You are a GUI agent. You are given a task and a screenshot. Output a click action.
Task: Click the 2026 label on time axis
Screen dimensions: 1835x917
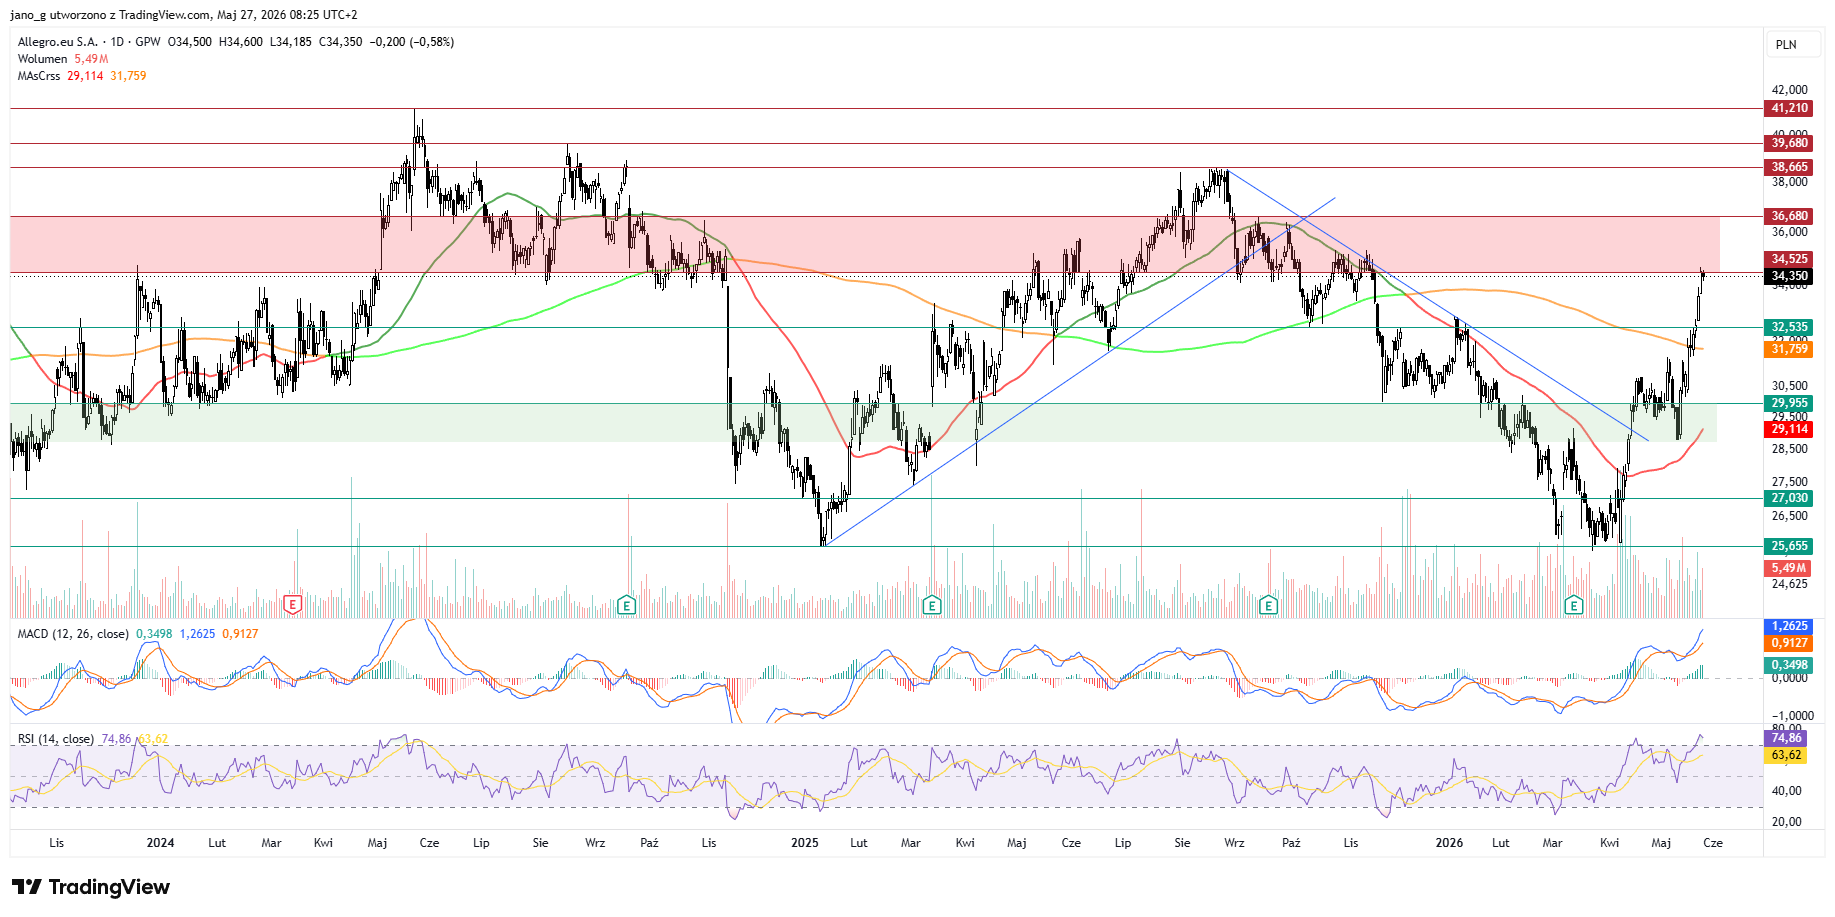pos(1449,843)
